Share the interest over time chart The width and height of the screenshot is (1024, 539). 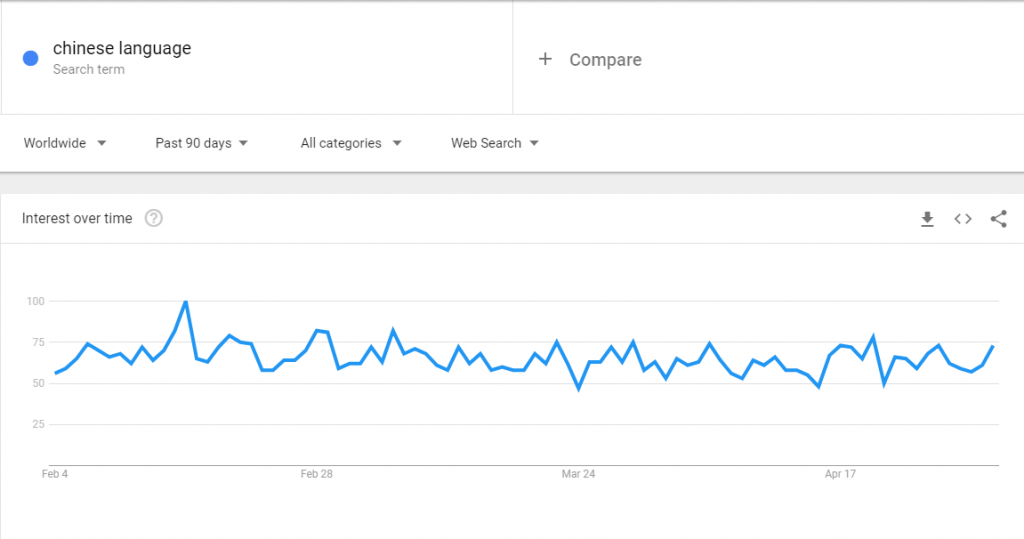(x=999, y=219)
